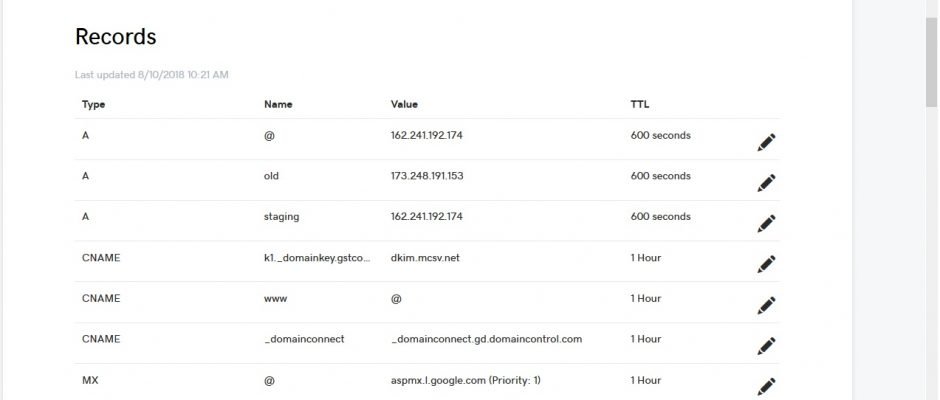Viewport: 940px width, 400px height.
Task: Select the 162.241.192.174 value of @ record
Action: pyautogui.click(x=427, y=136)
